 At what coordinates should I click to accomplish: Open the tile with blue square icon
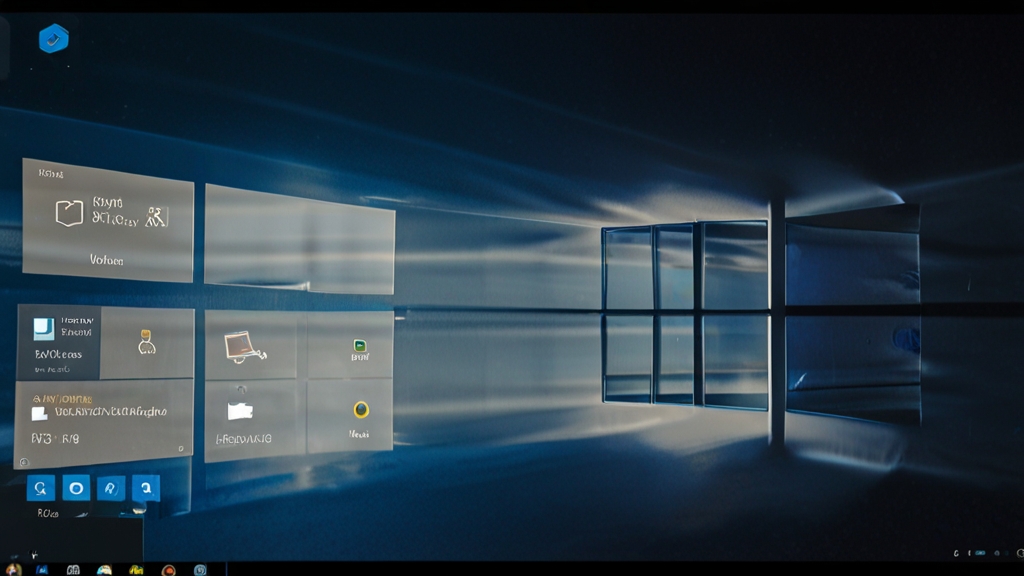pos(58,342)
